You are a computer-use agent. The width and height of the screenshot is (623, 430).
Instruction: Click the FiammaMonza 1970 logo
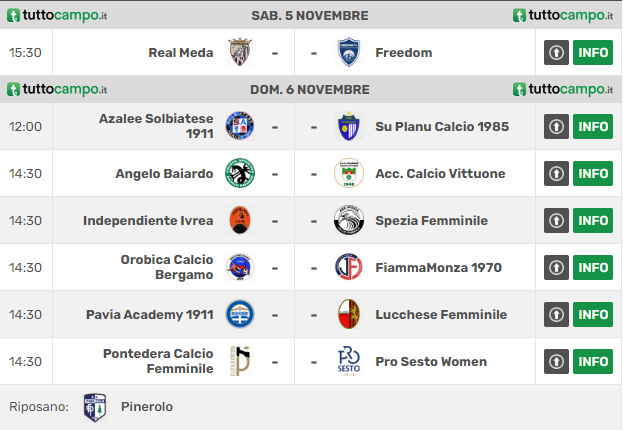(348, 267)
